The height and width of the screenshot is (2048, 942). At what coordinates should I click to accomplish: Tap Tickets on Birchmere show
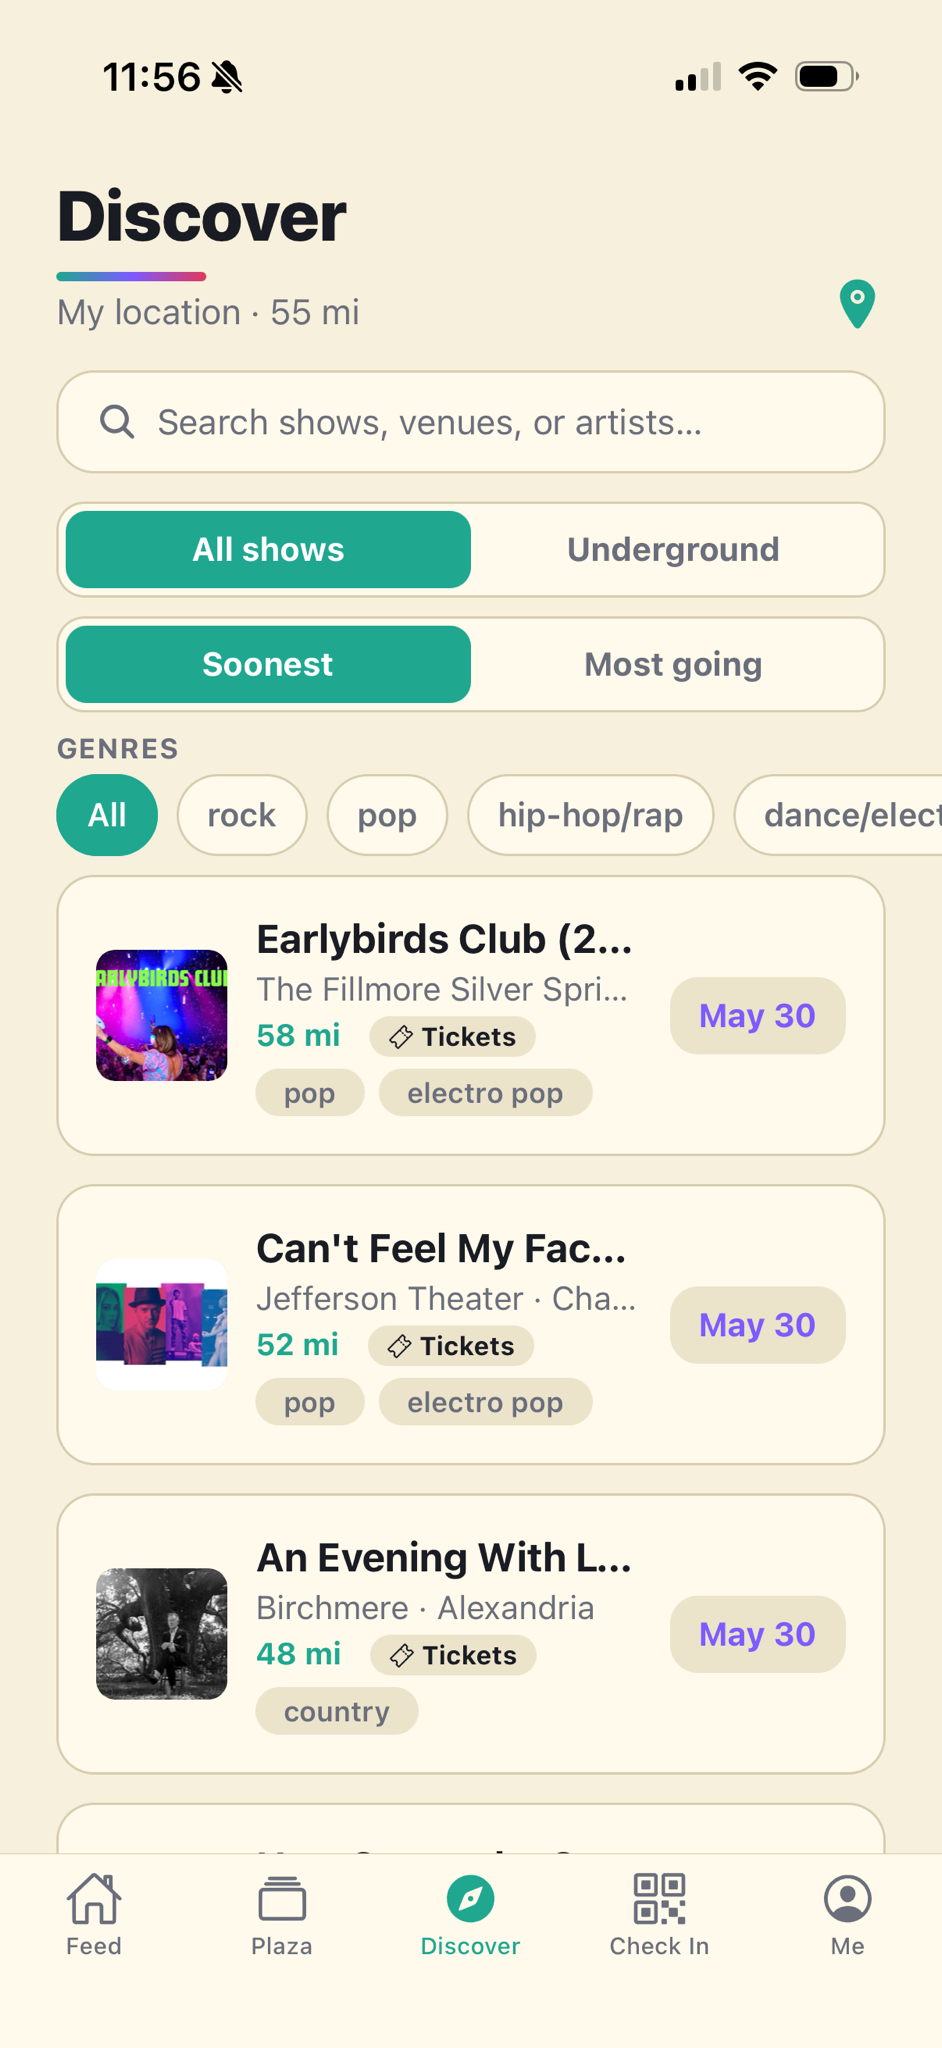(453, 1655)
